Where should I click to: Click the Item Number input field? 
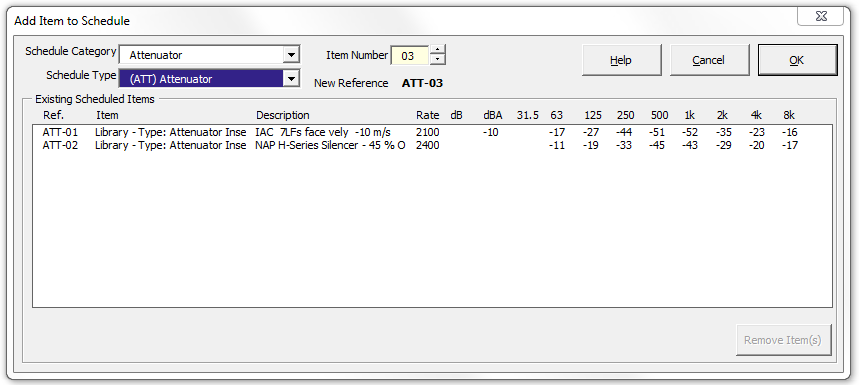410,55
